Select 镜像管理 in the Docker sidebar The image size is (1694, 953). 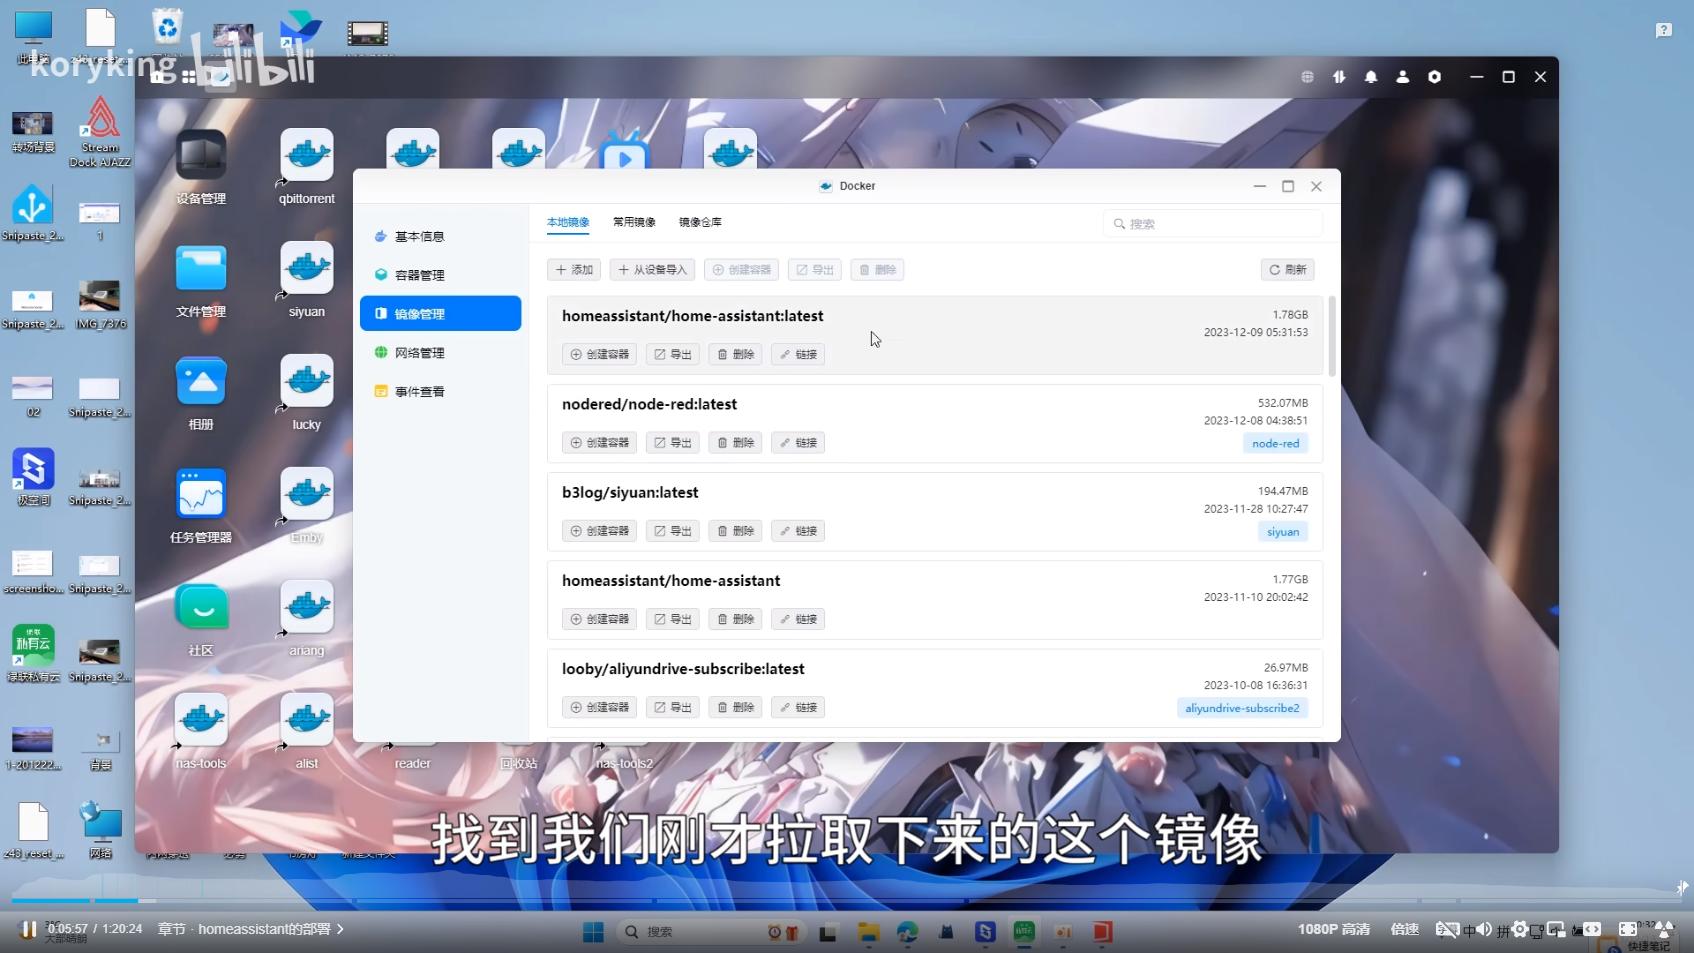pos(440,314)
